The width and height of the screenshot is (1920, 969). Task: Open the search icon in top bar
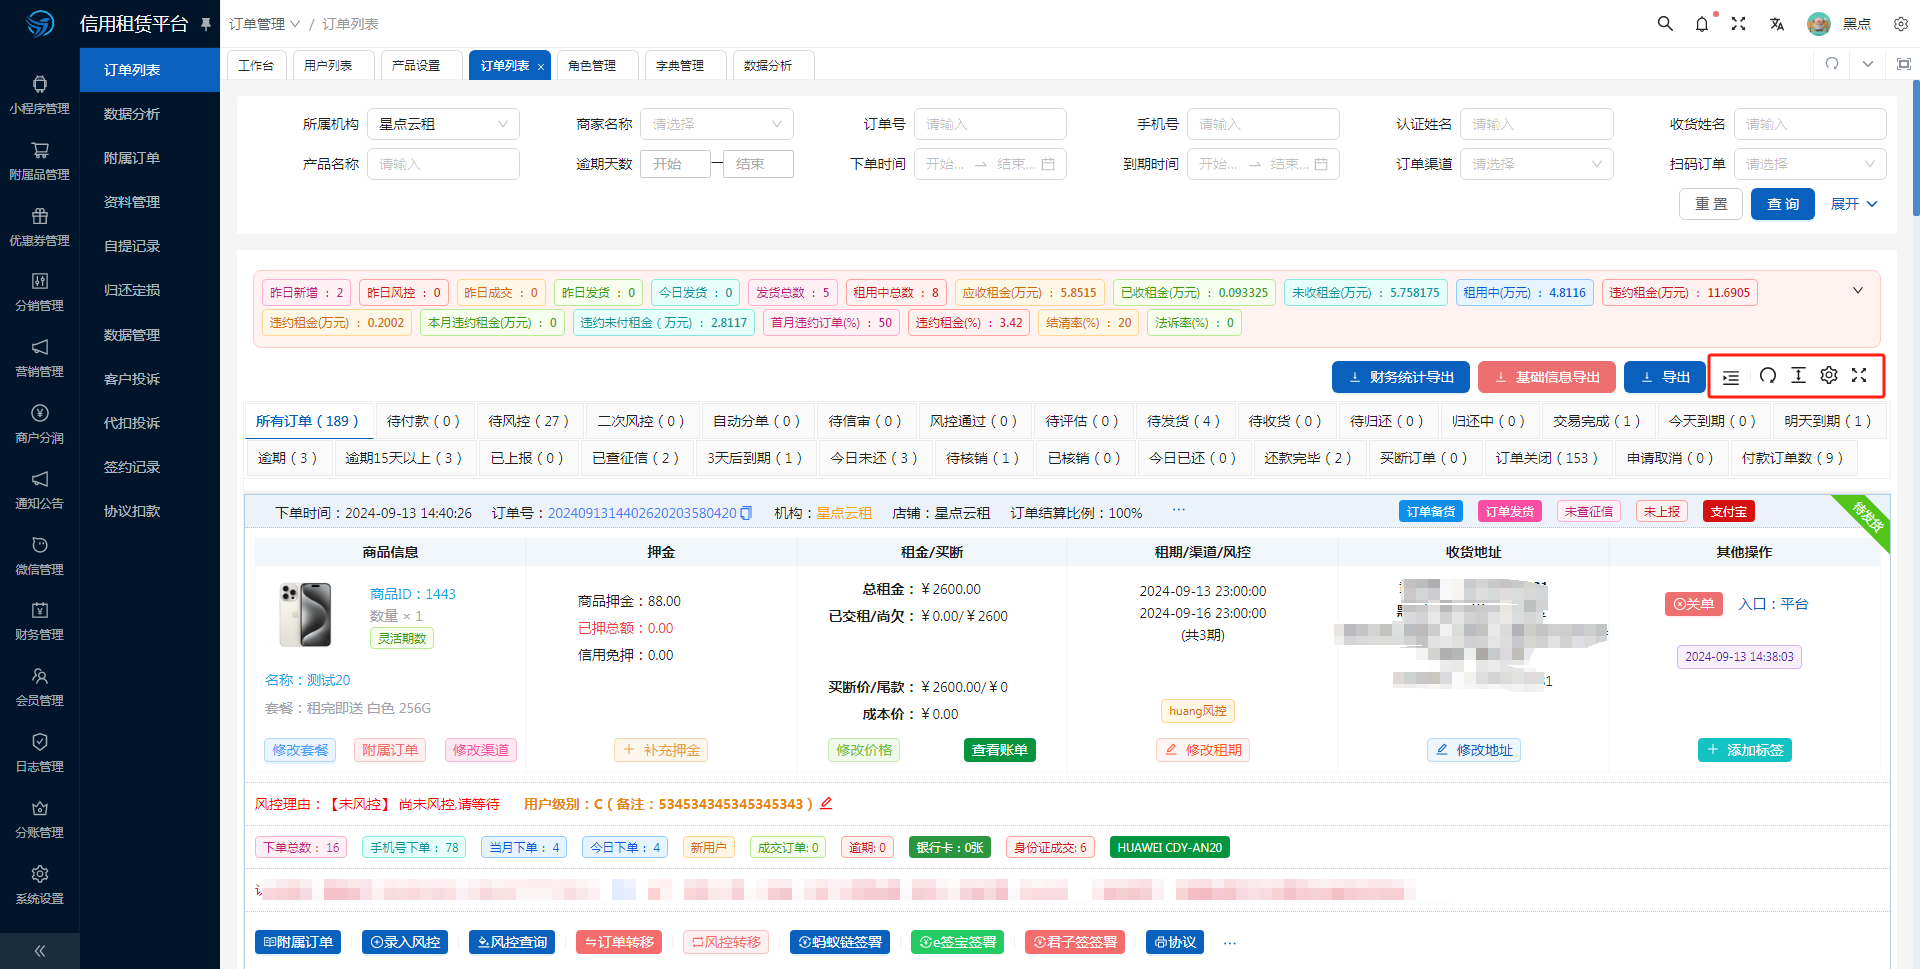1665,23
